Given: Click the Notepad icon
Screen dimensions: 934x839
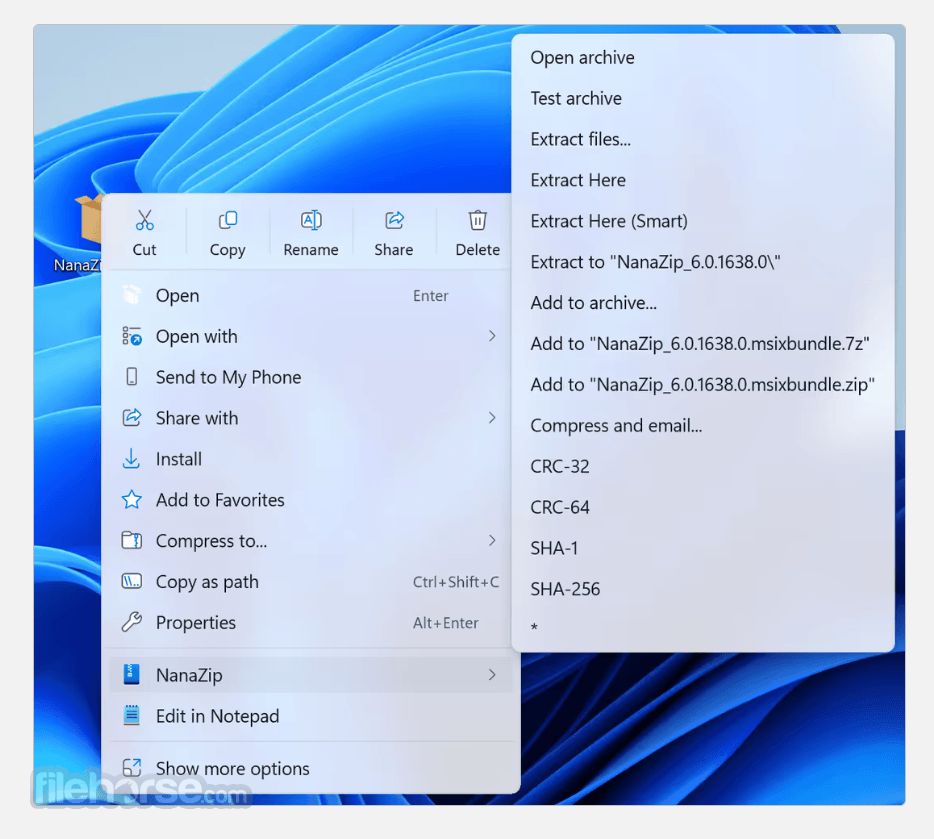Looking at the screenshot, I should click(x=131, y=715).
